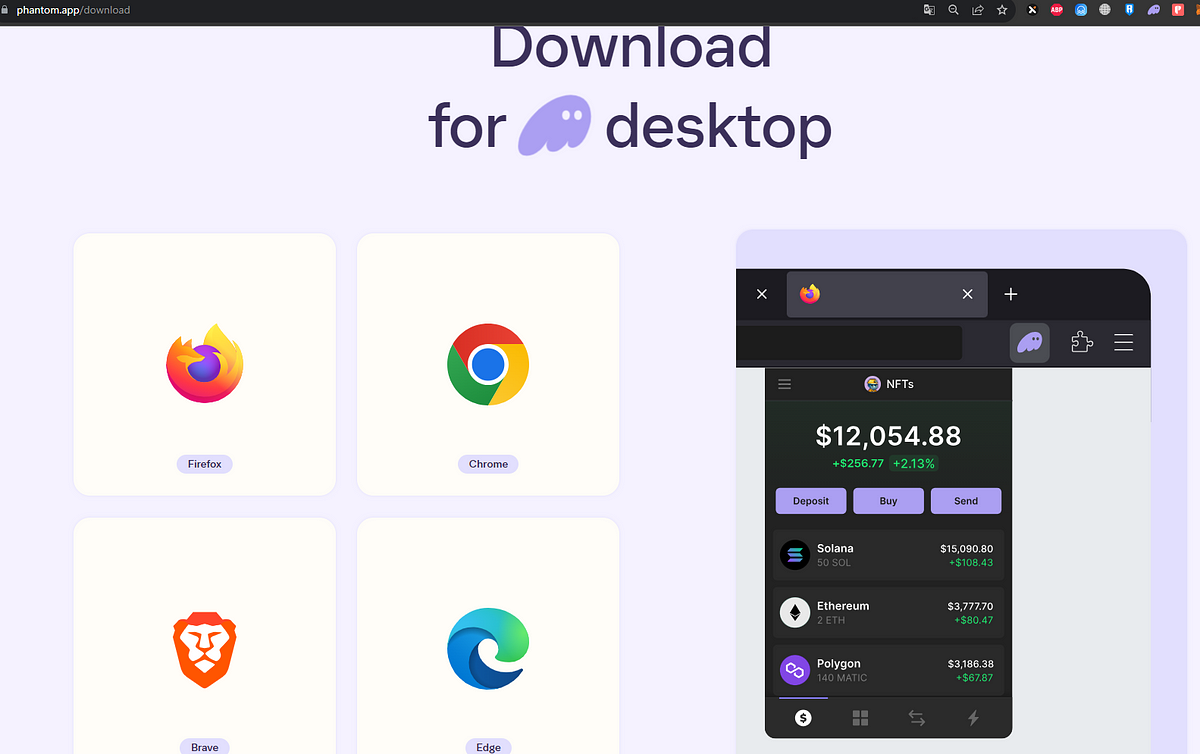This screenshot has height=754, width=1200.
Task: Click the puzzle-piece extensions icon in mockup
Action: (x=1081, y=343)
